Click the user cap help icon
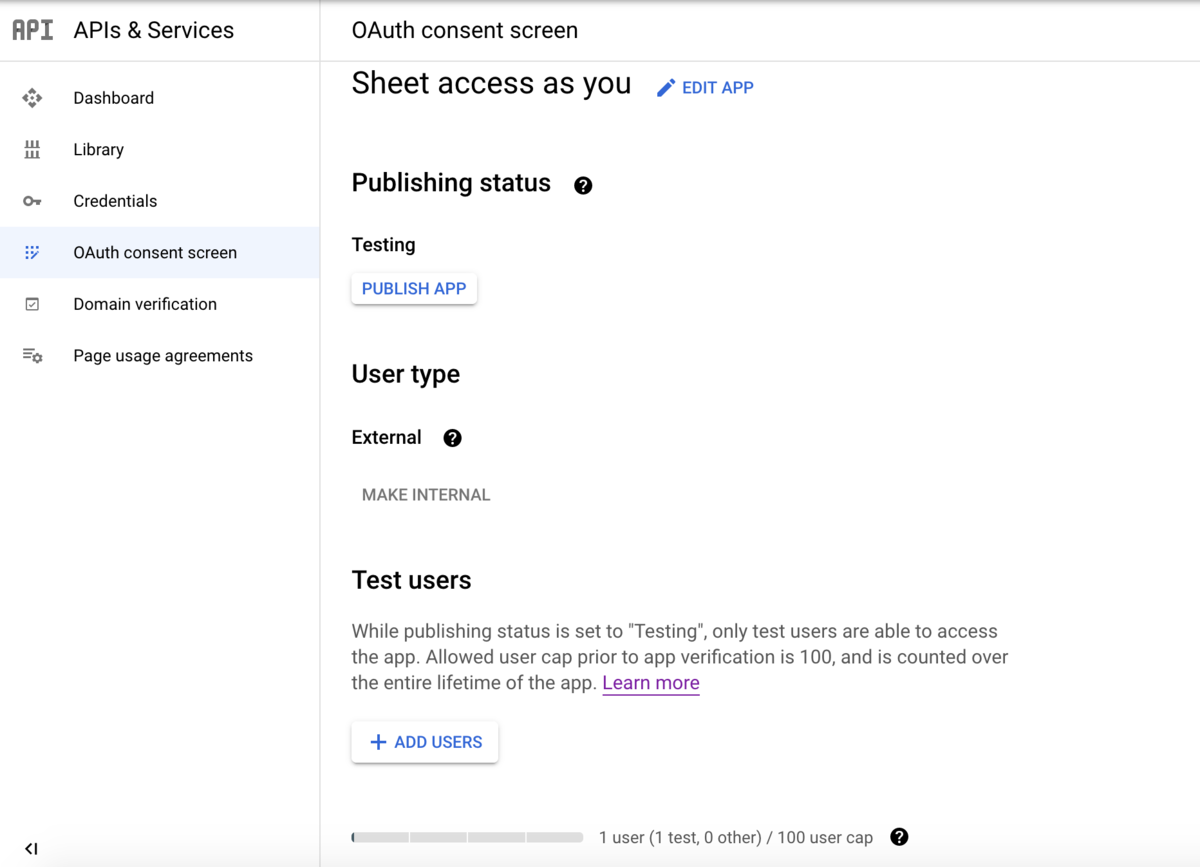Image resolution: width=1200 pixels, height=867 pixels. [899, 837]
